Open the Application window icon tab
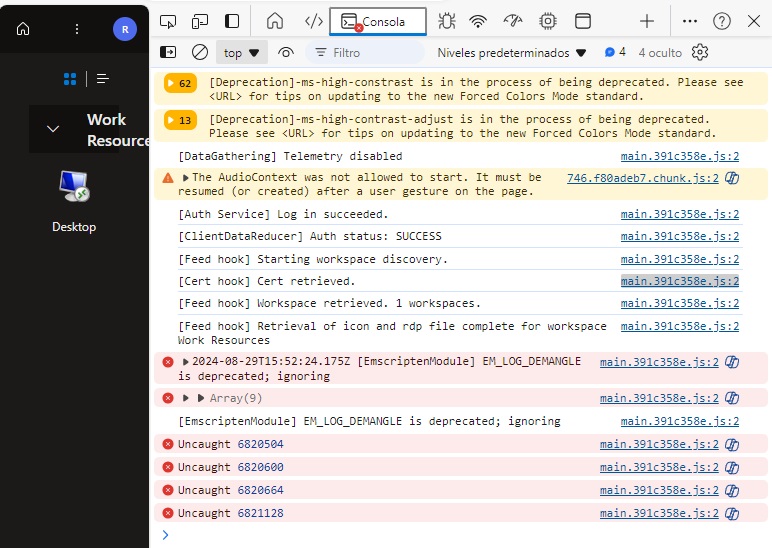This screenshot has height=548, width=772. click(x=583, y=22)
